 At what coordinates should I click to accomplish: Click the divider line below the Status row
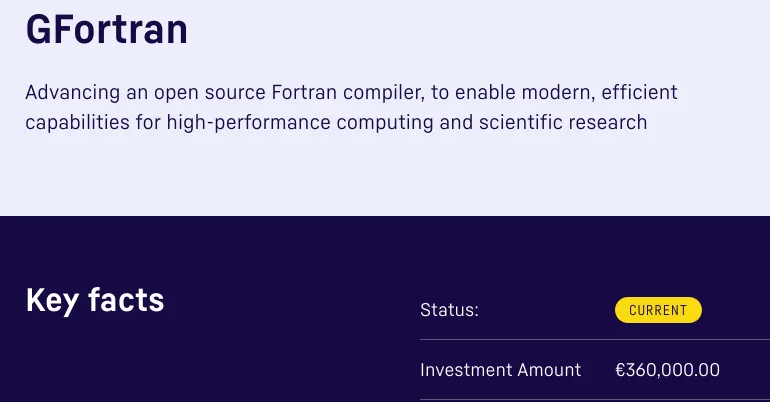[x=595, y=340]
